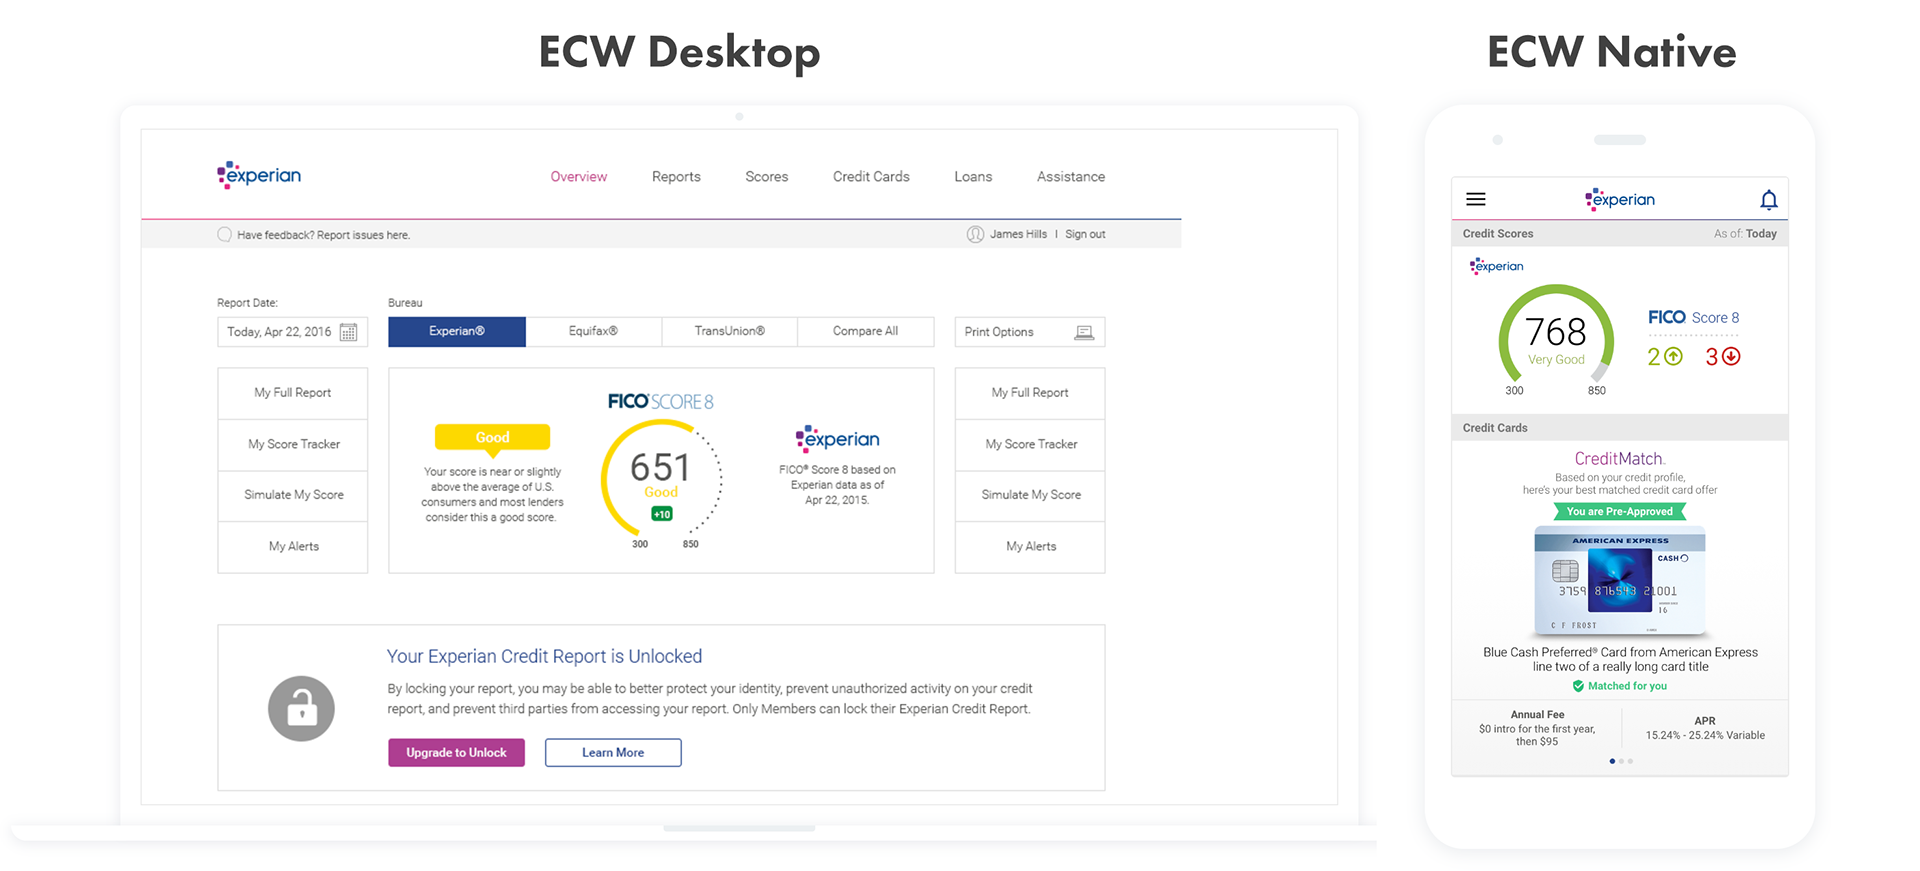Tap the American Express card image

(x=1620, y=581)
